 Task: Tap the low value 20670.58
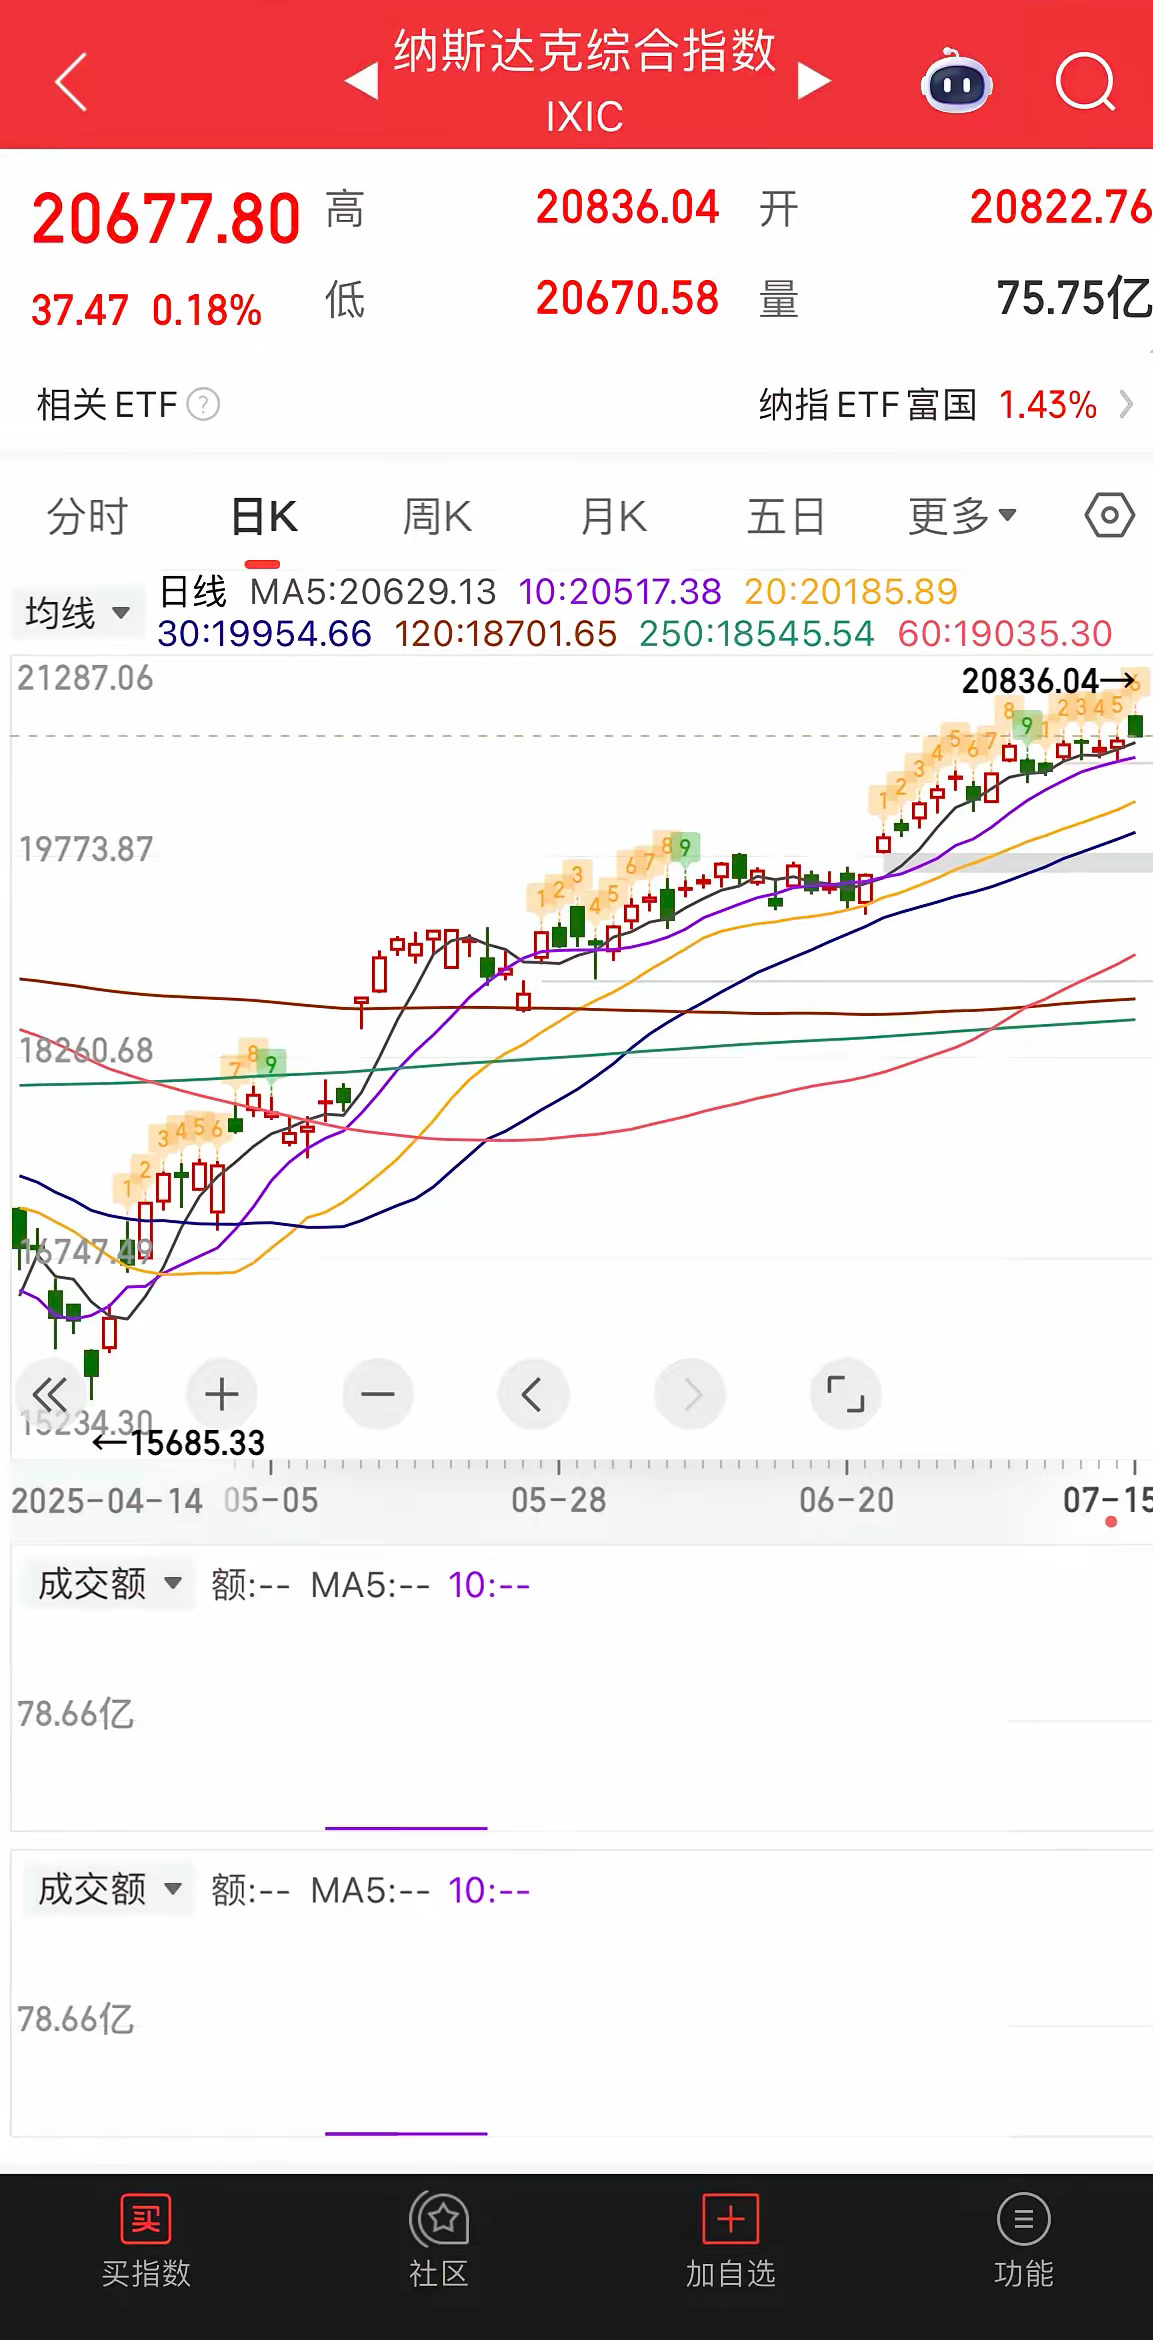tap(627, 298)
